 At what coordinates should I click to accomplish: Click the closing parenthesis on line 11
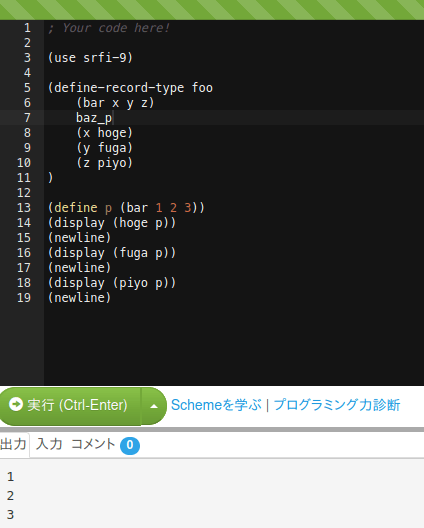click(51, 177)
